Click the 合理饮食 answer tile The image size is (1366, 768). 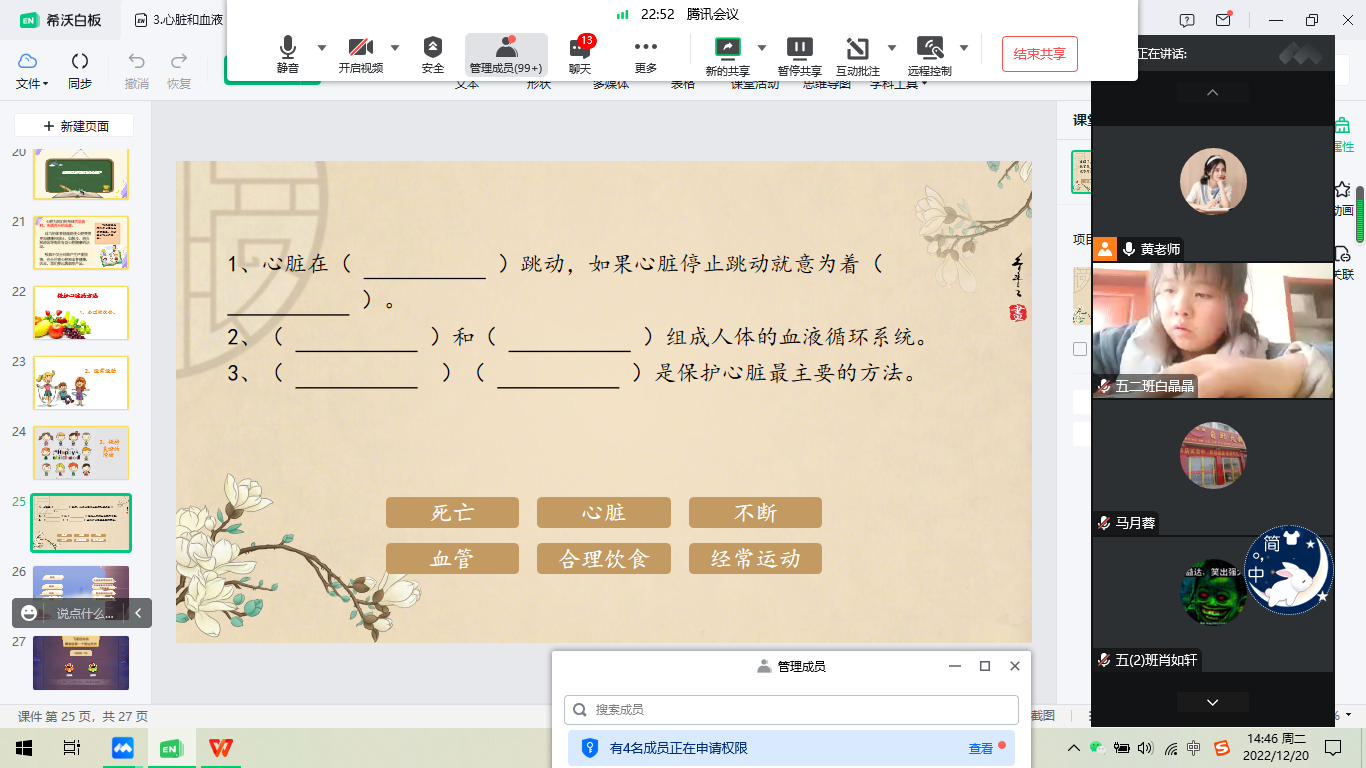tap(603, 559)
